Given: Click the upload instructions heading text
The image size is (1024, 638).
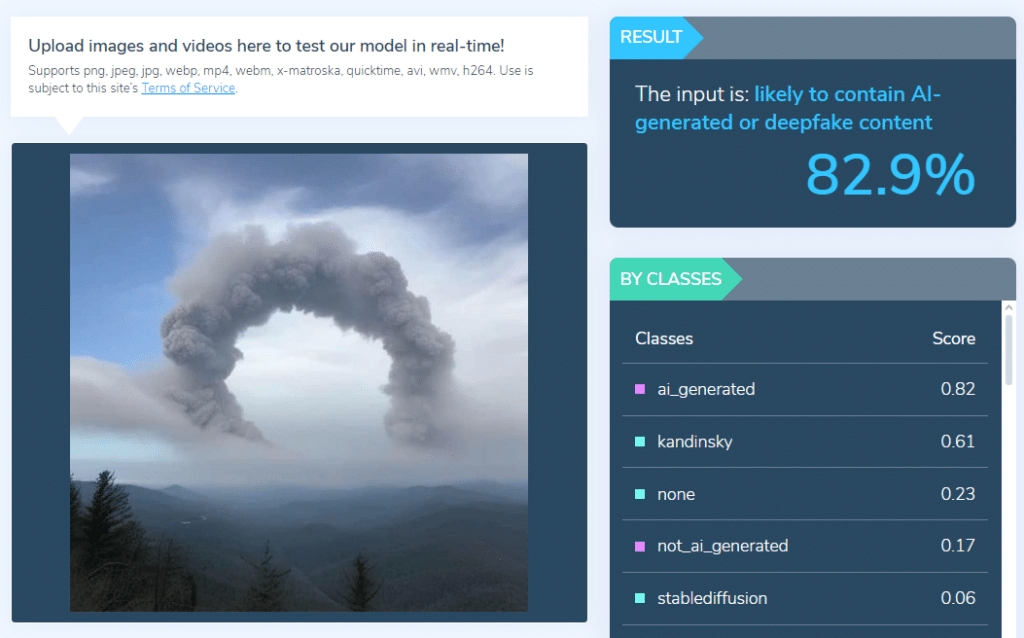Looking at the screenshot, I should click(266, 46).
